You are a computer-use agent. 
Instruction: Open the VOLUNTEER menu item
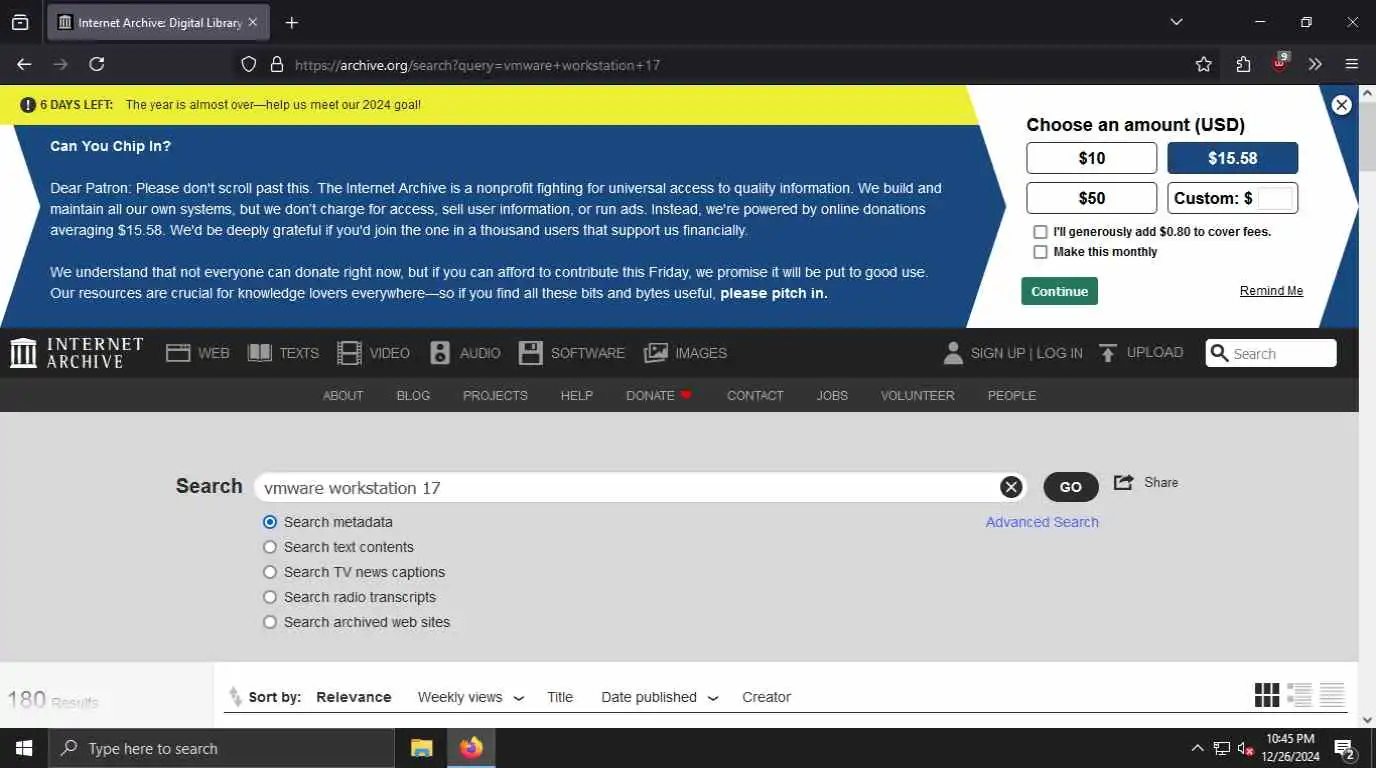pos(917,396)
